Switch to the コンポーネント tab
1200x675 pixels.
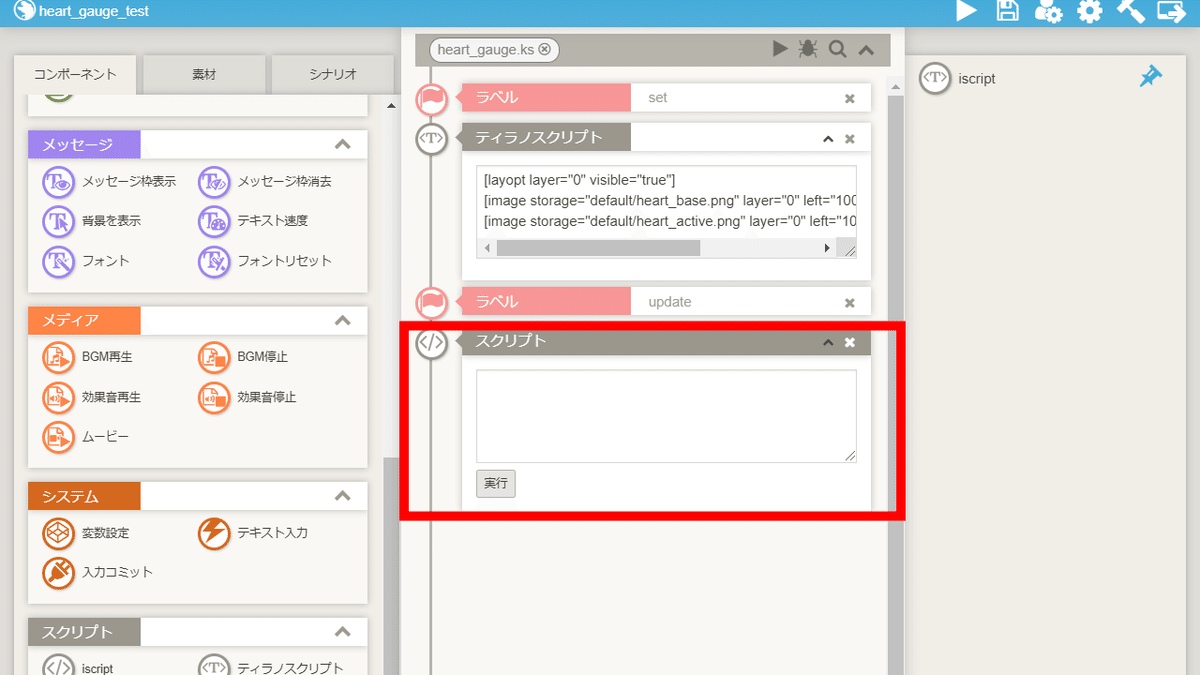click(x=75, y=74)
